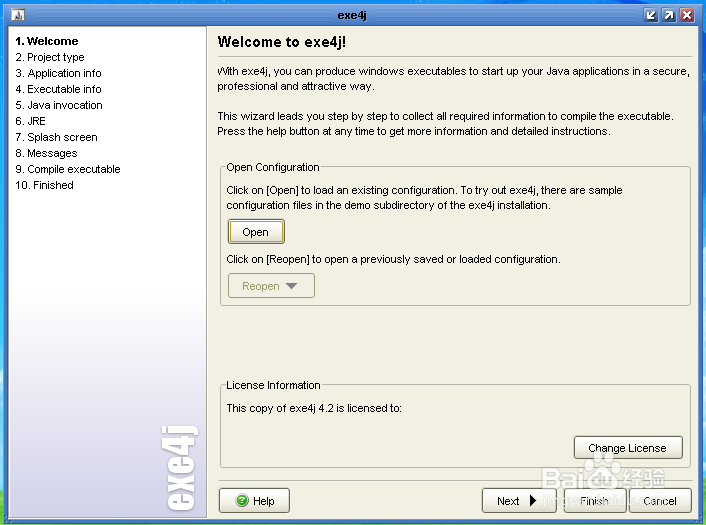Viewport: 706px width, 525px height.
Task: Maximize the exe4j window
Action: 669,15
